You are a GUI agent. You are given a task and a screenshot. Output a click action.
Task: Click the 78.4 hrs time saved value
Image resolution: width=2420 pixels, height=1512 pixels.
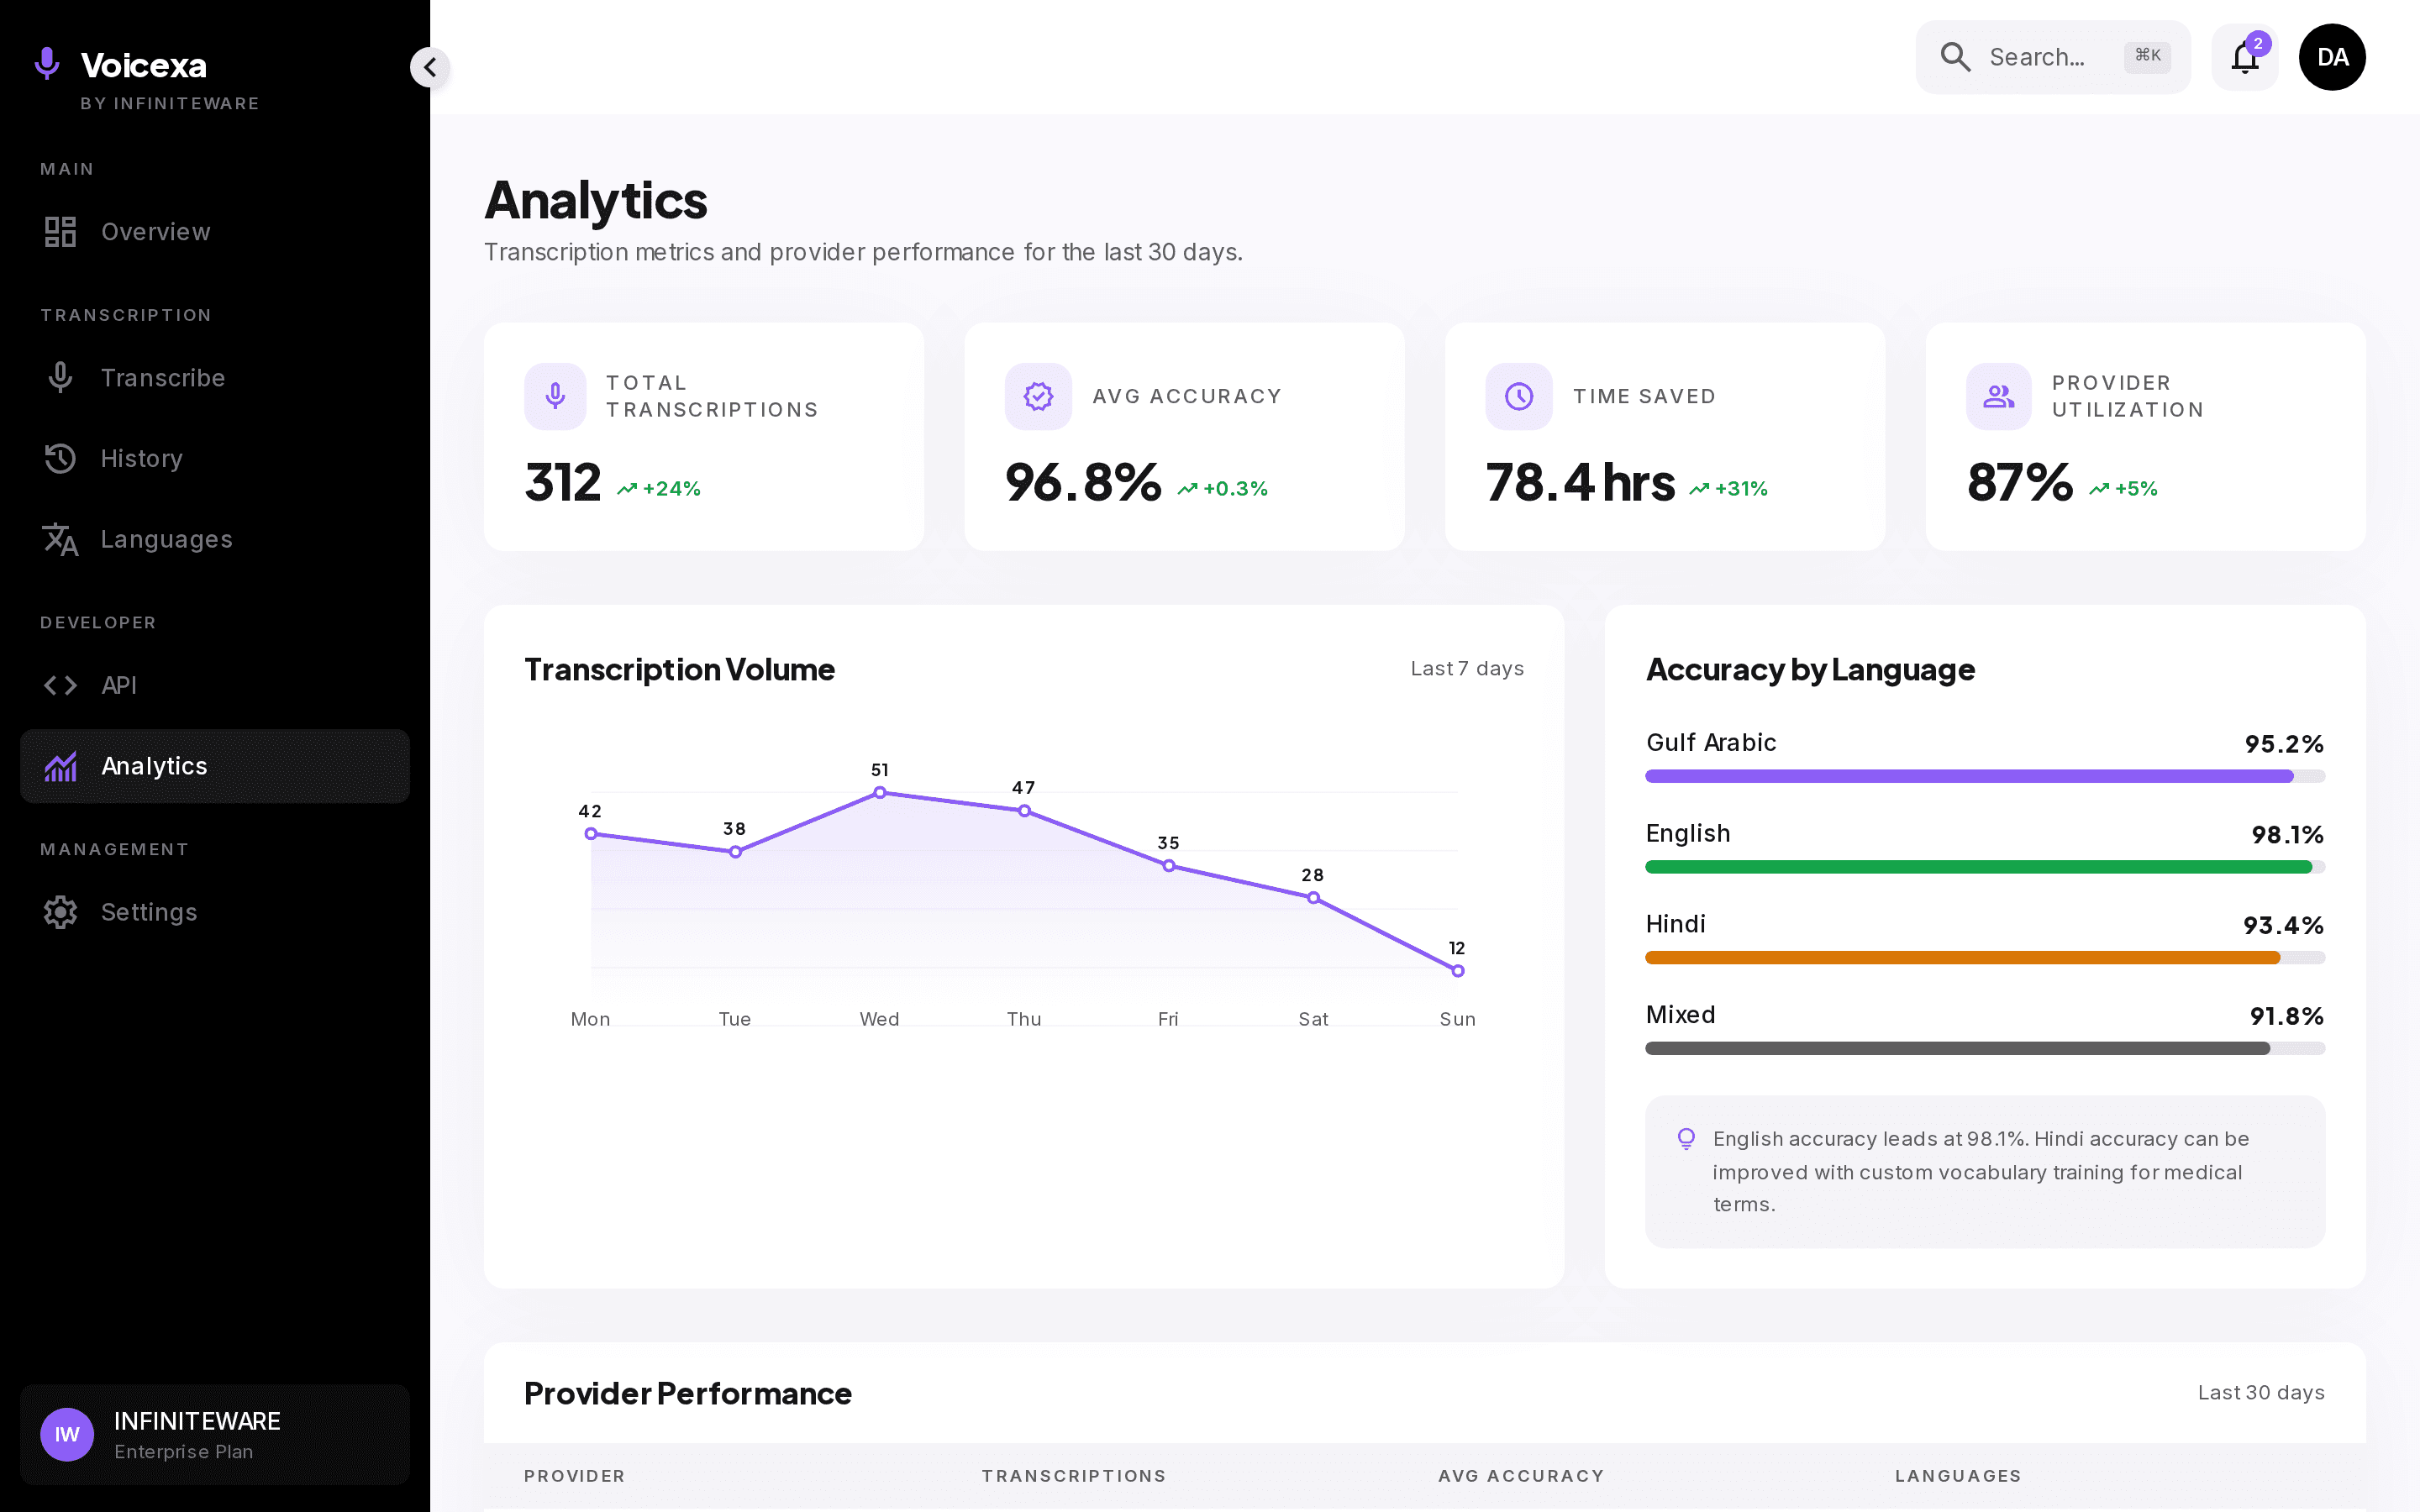click(x=1580, y=483)
